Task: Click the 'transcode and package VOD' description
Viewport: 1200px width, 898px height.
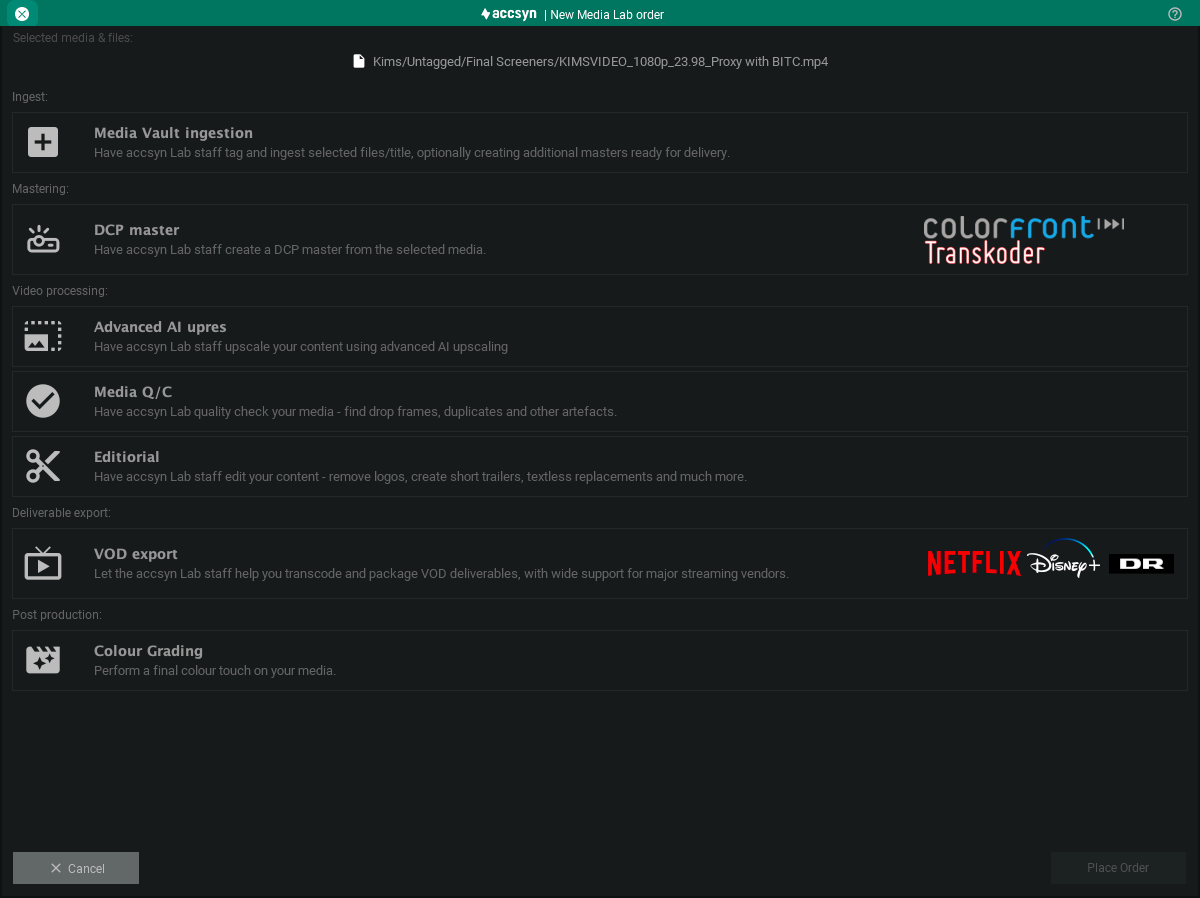Action: (441, 574)
